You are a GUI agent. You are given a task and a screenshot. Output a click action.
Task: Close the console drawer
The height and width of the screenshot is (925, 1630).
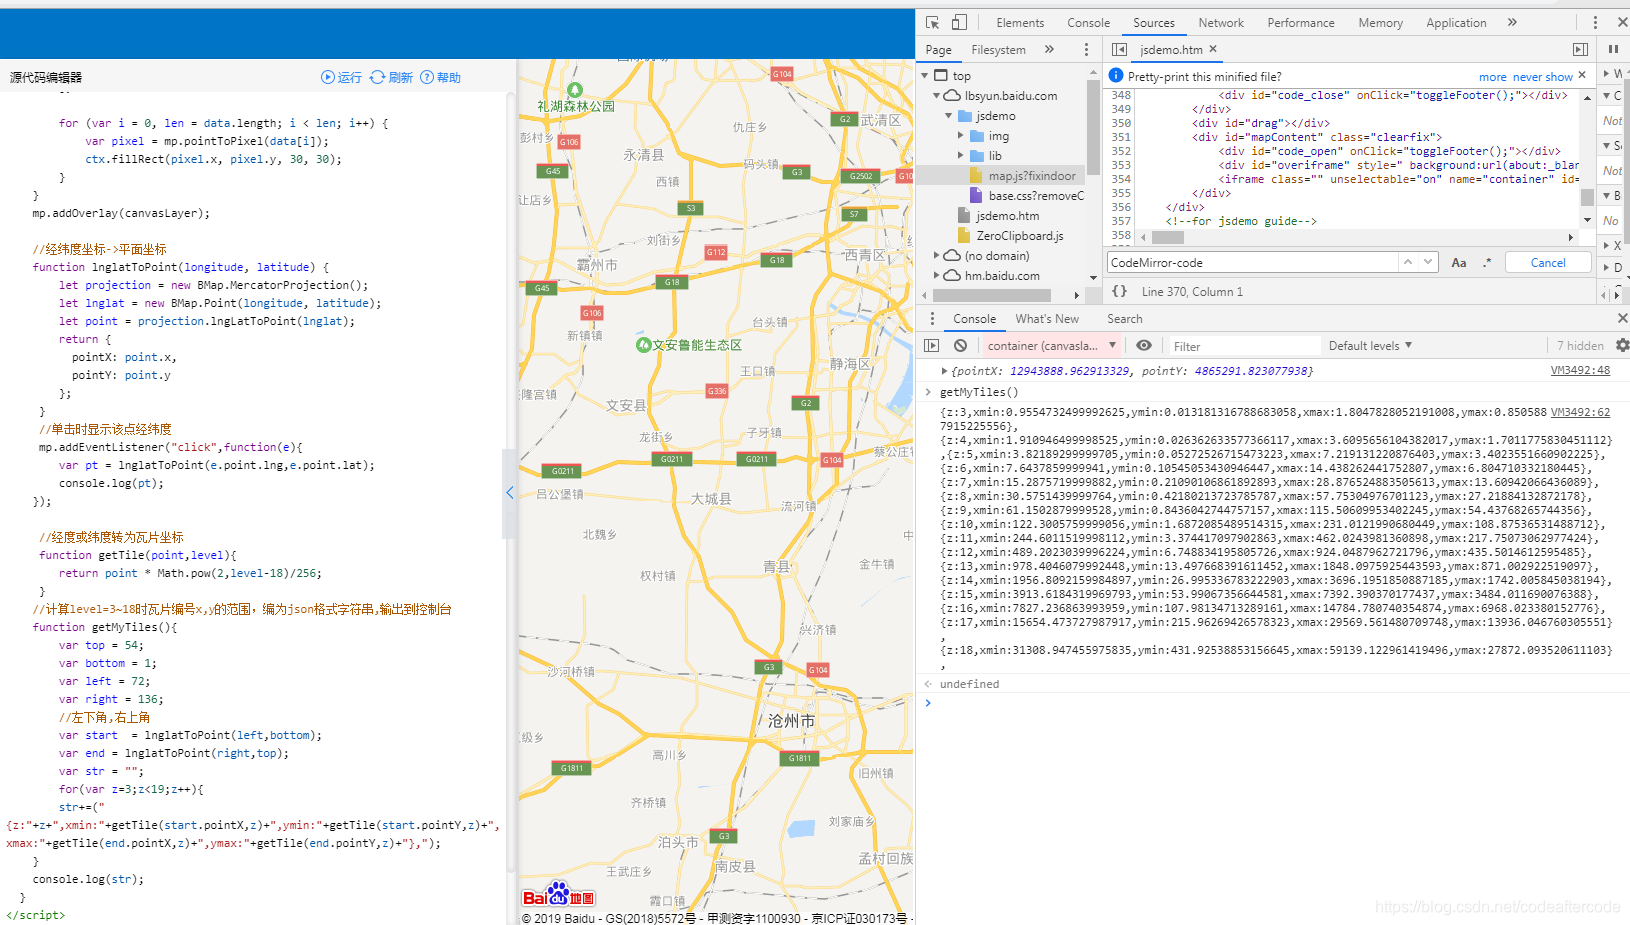coord(1622,318)
